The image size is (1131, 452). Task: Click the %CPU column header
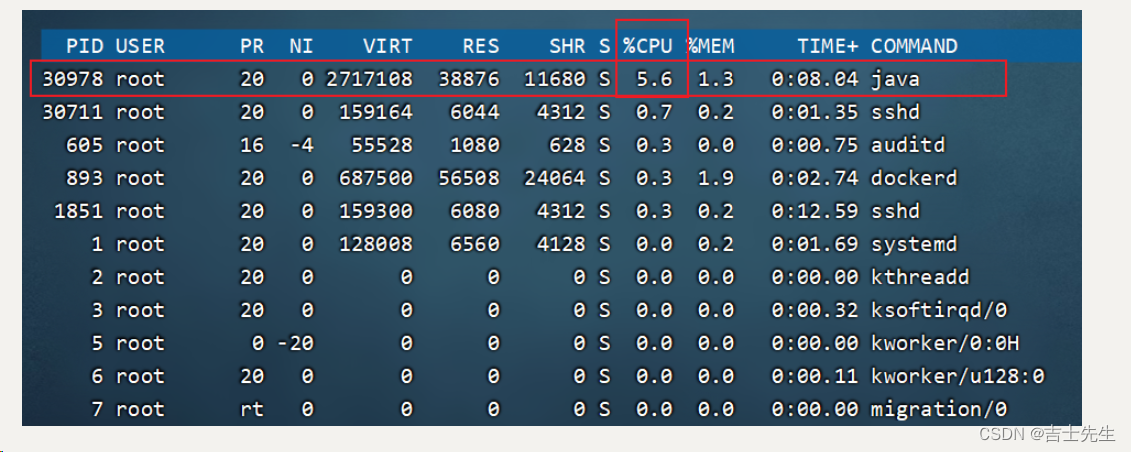[x=648, y=47]
